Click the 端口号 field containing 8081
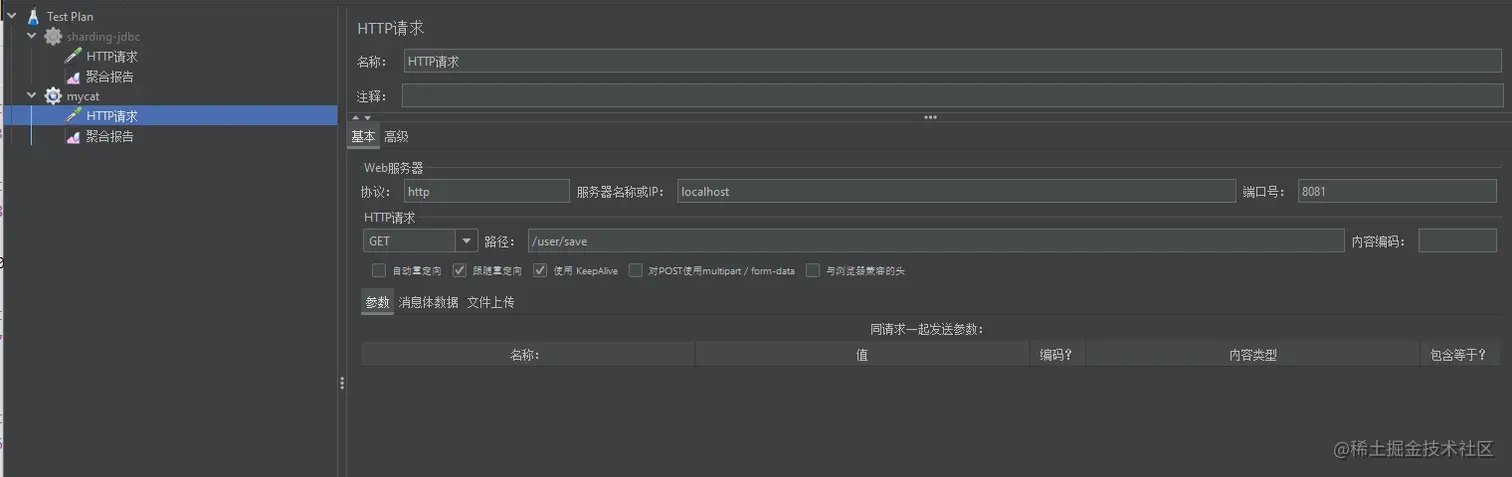The height and width of the screenshot is (477, 1512). click(1397, 191)
